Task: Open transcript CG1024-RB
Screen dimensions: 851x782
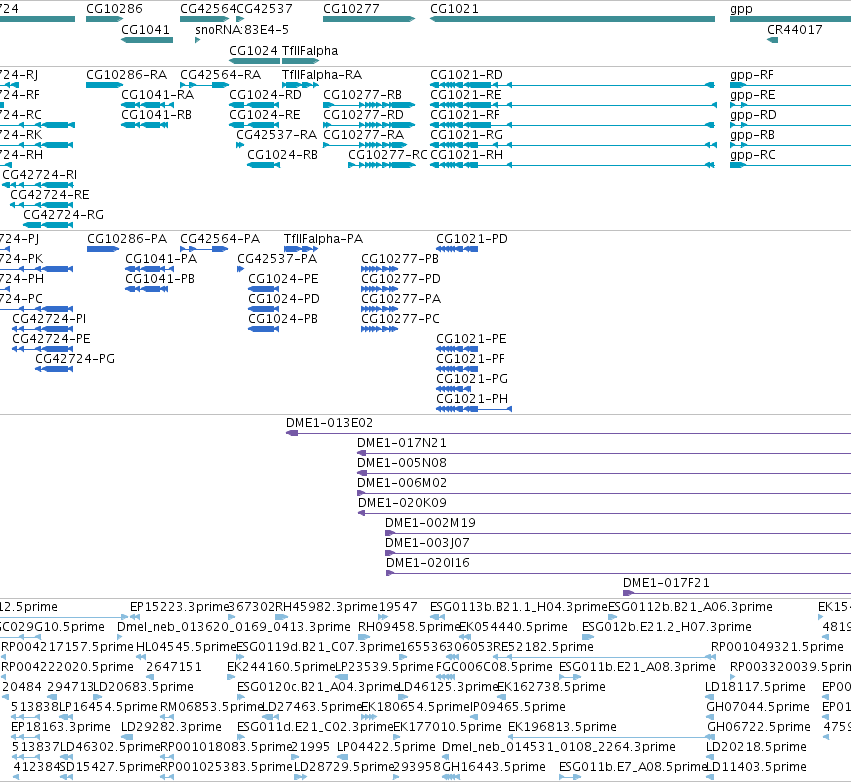Action: [x=282, y=155]
